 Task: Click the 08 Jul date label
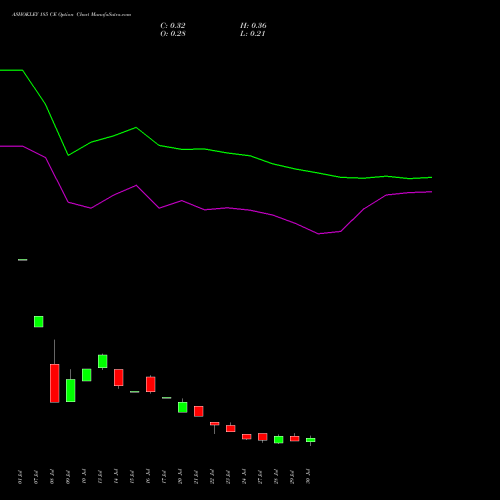[52, 477]
